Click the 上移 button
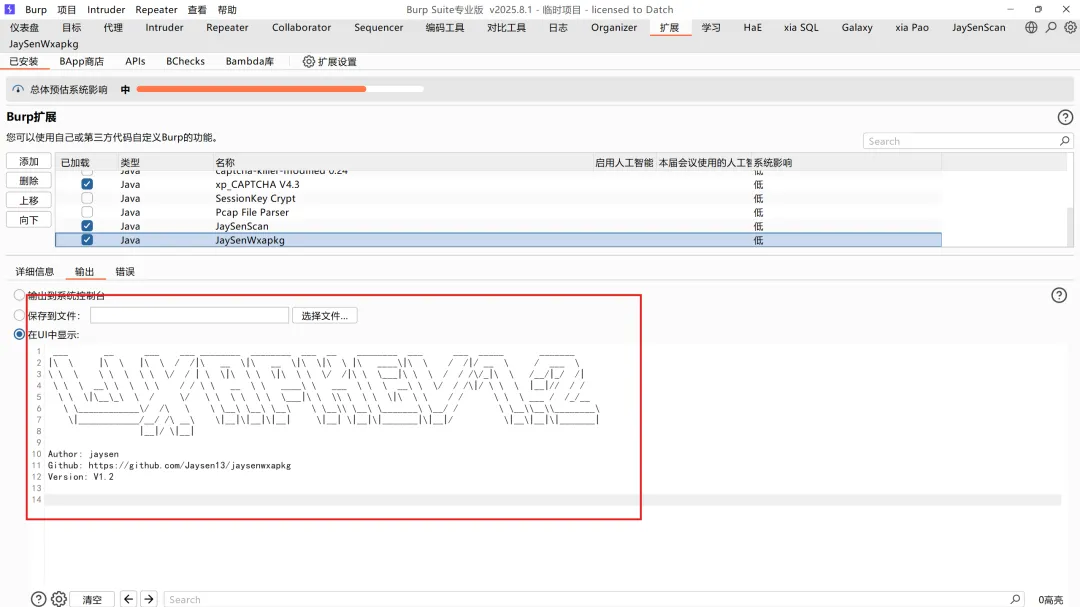 pos(29,200)
